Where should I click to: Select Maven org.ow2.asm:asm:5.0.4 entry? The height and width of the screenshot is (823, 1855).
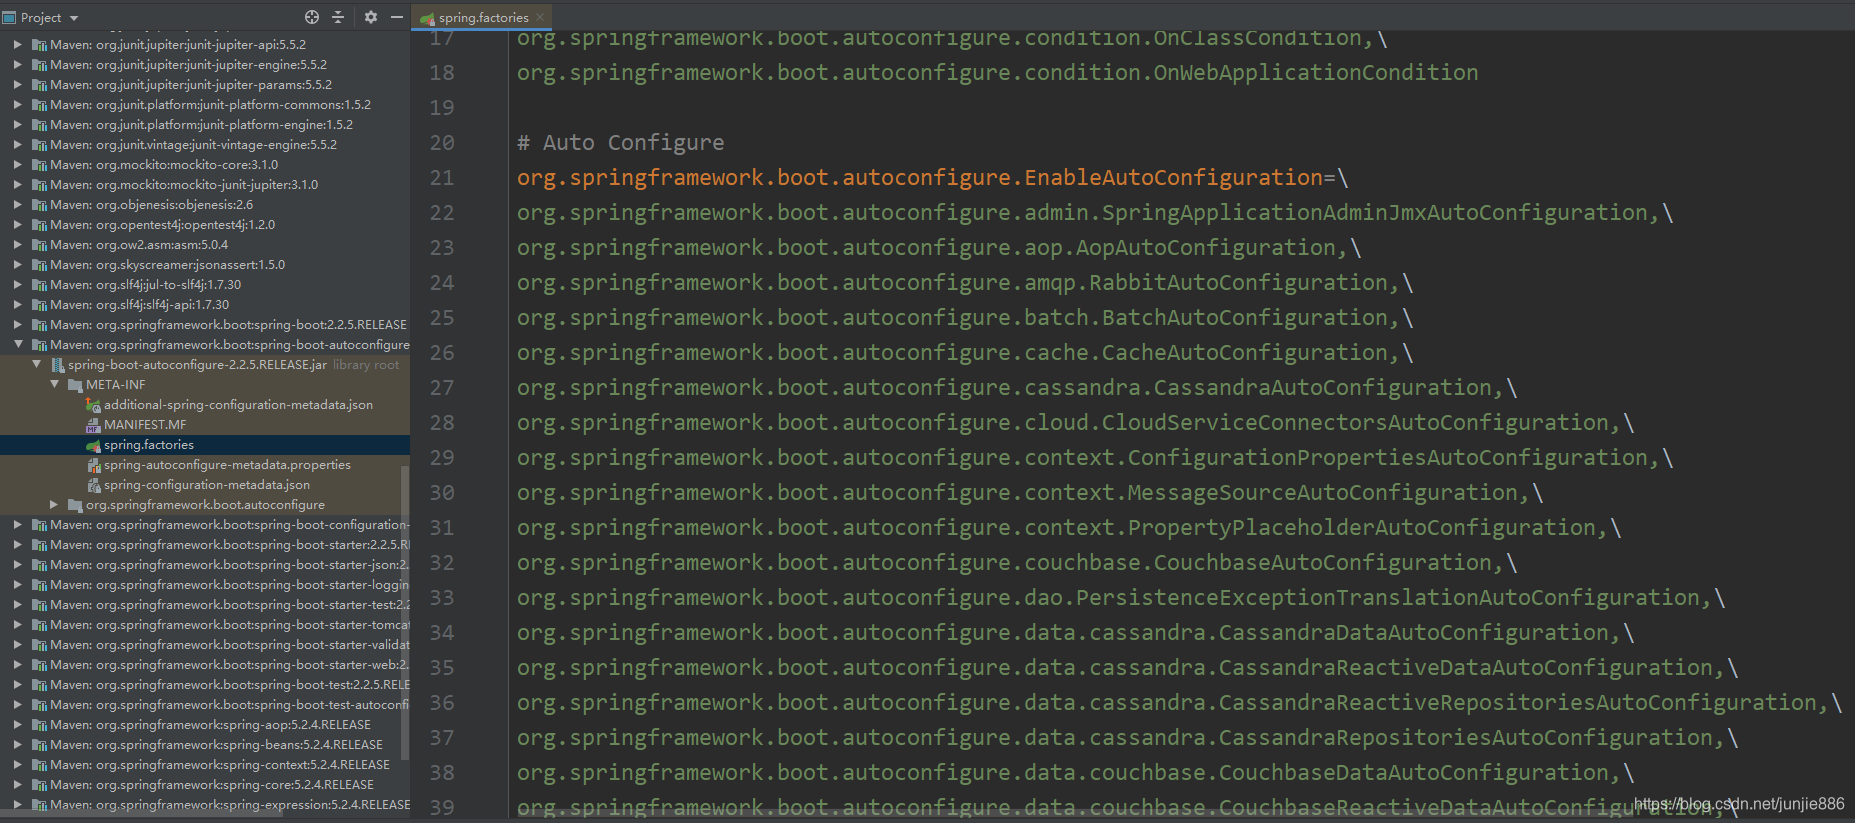coord(139,245)
